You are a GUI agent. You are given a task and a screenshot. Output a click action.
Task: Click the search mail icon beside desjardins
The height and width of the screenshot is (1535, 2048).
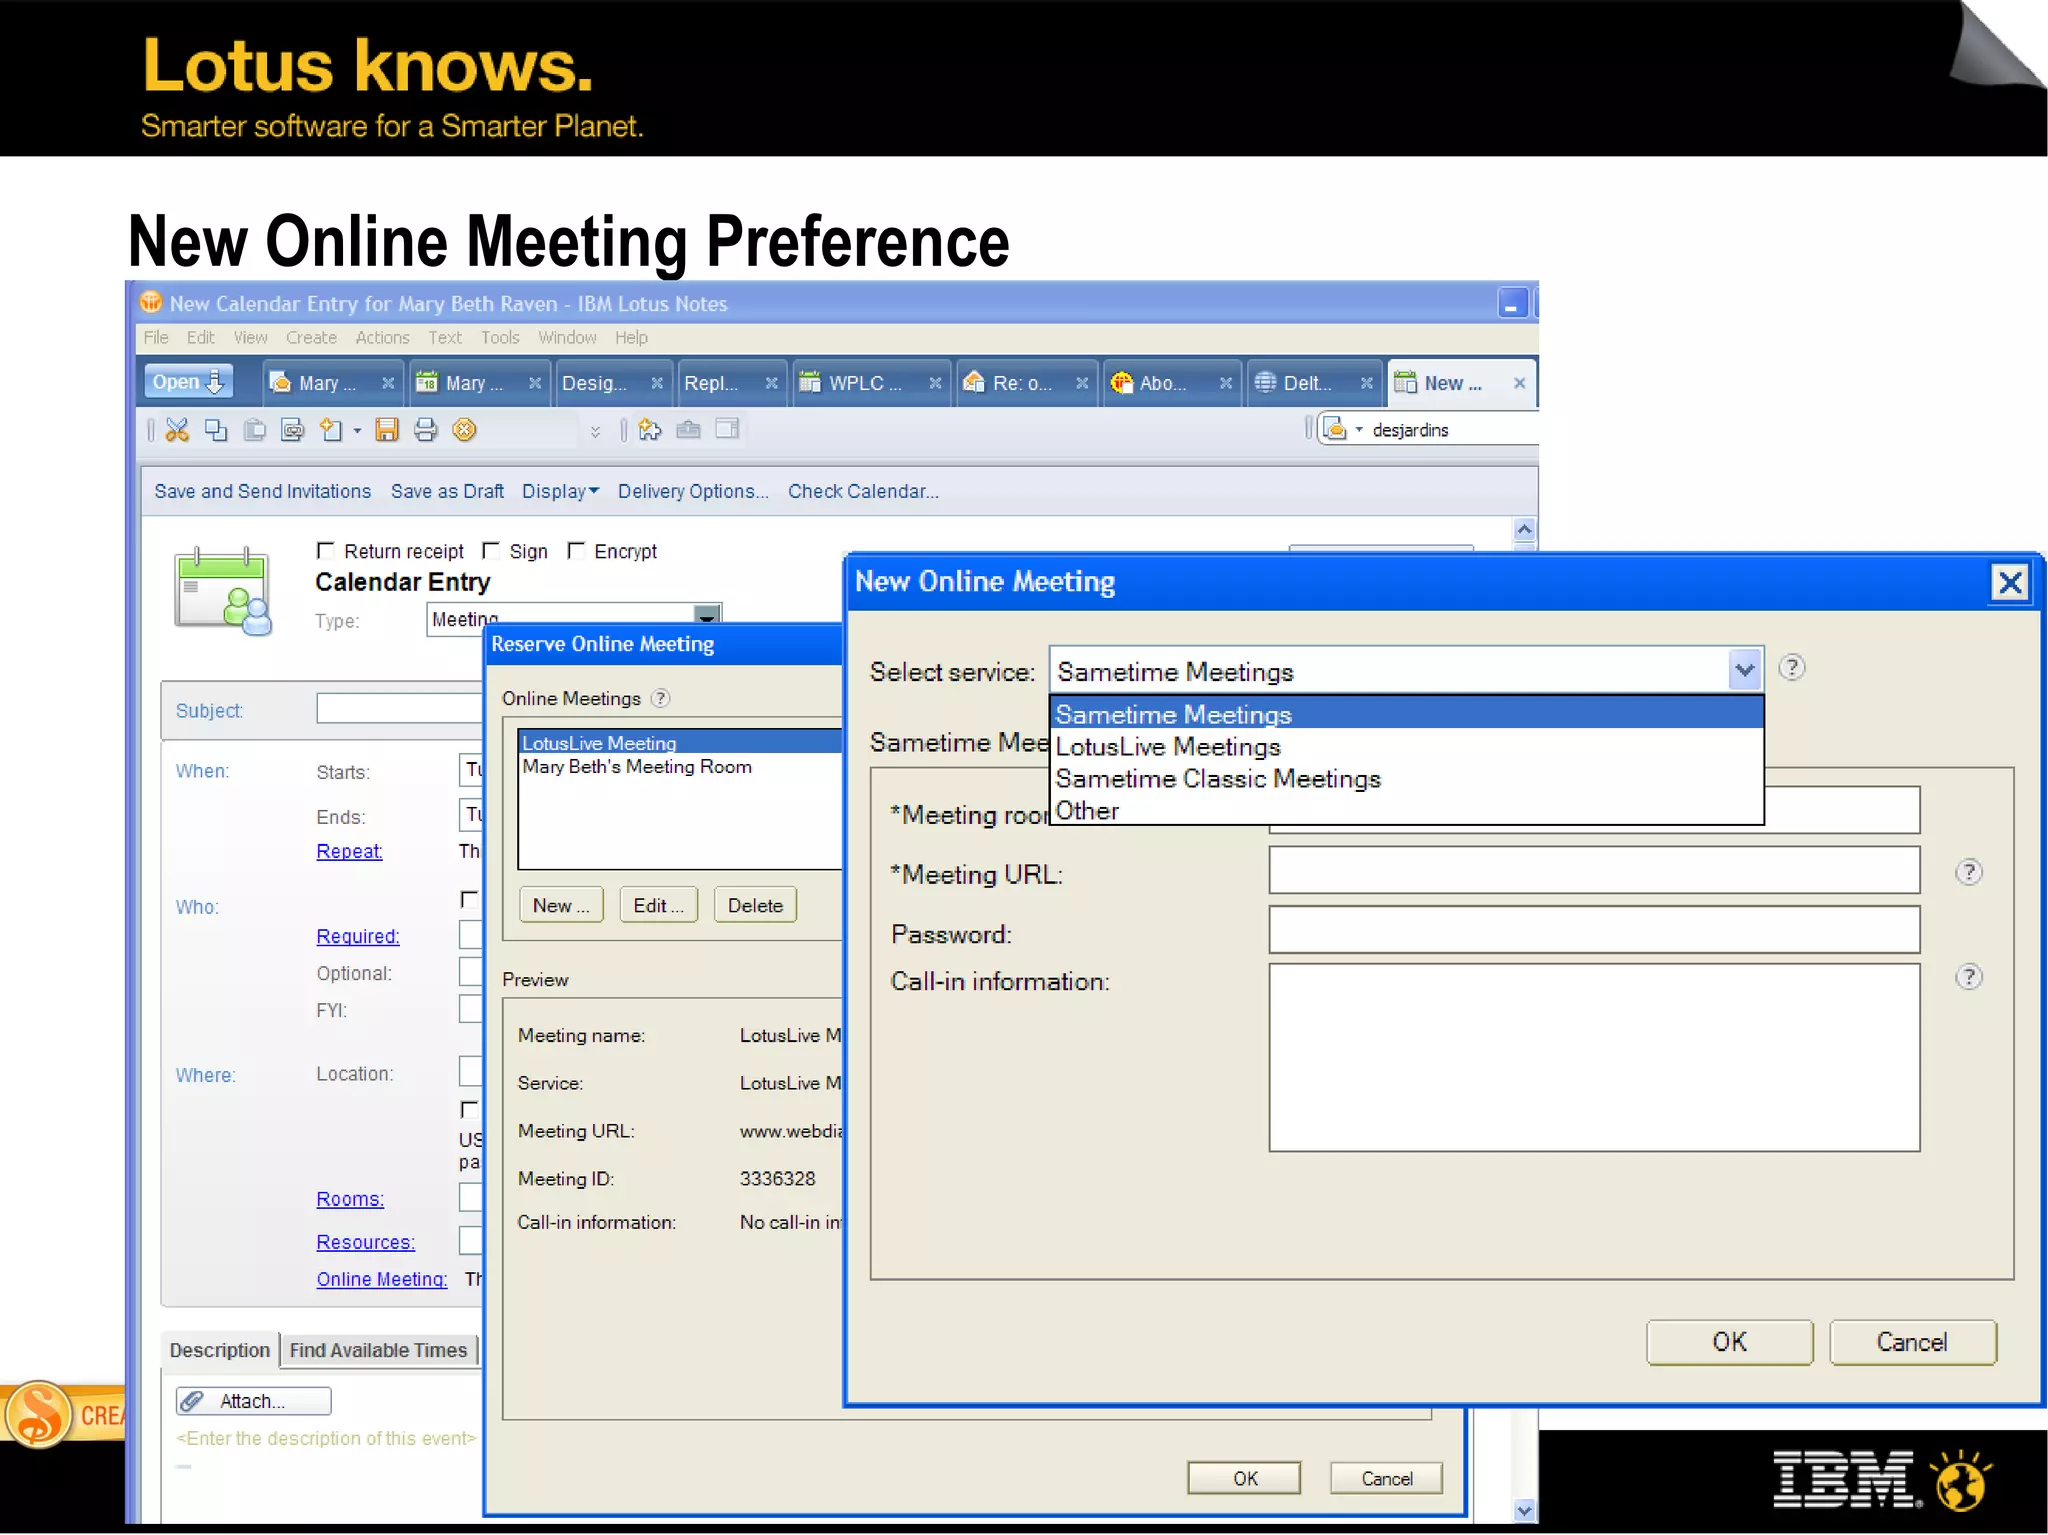(1336, 430)
